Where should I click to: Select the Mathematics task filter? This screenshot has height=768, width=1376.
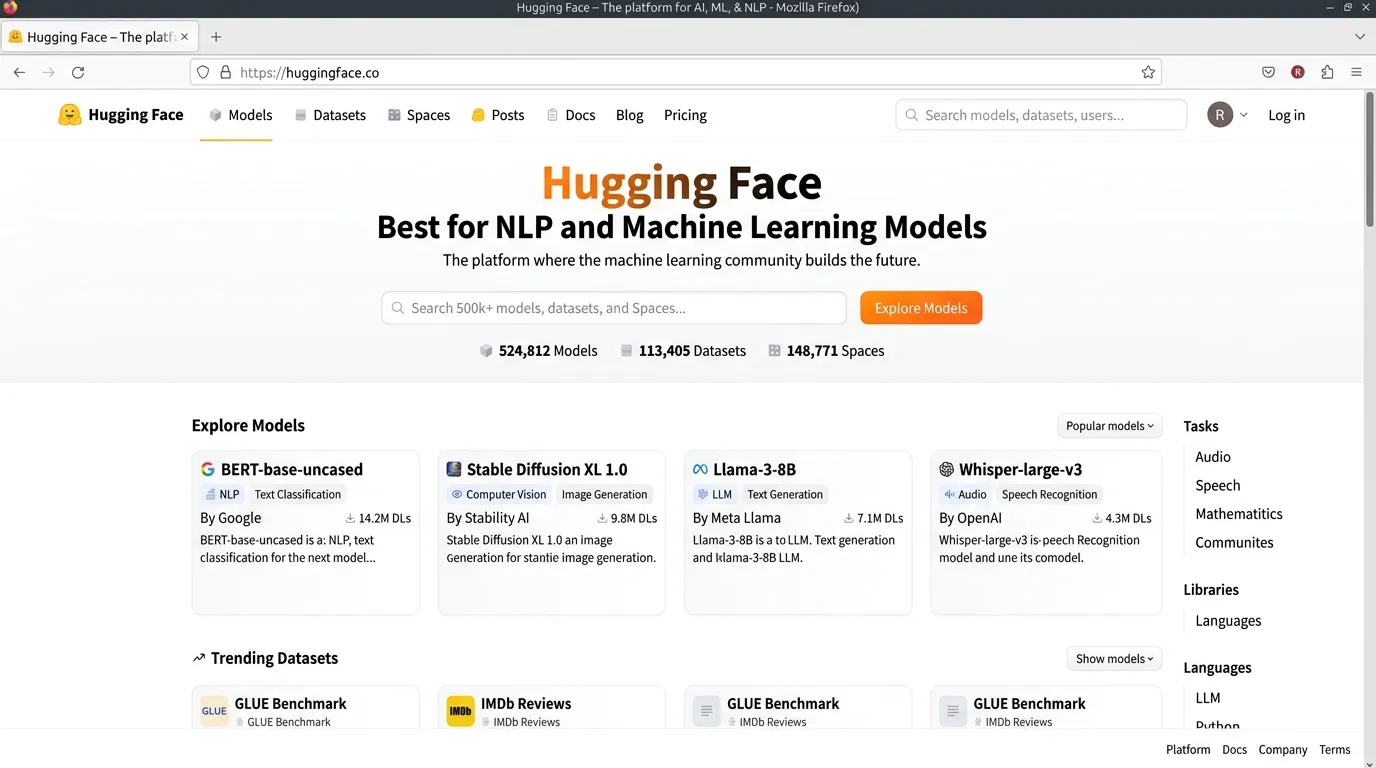tap(1239, 514)
